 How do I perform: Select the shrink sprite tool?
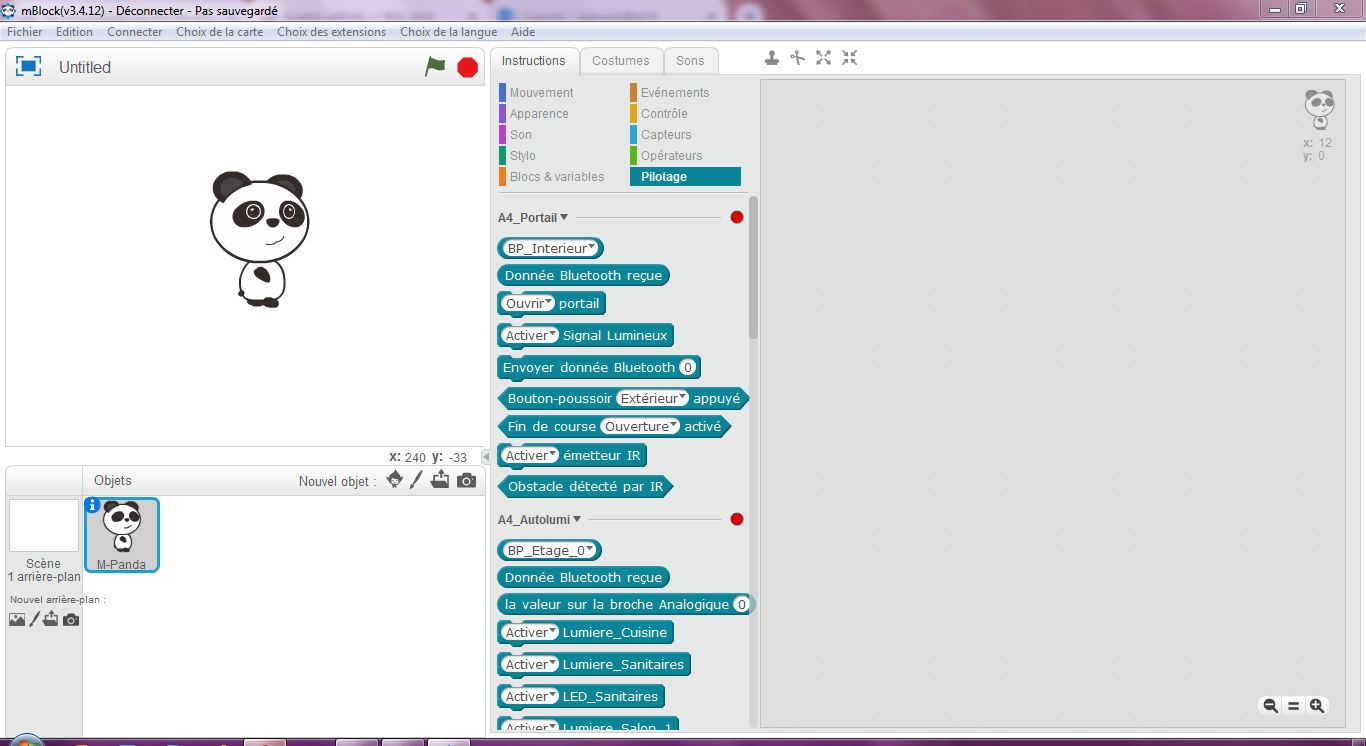[849, 58]
